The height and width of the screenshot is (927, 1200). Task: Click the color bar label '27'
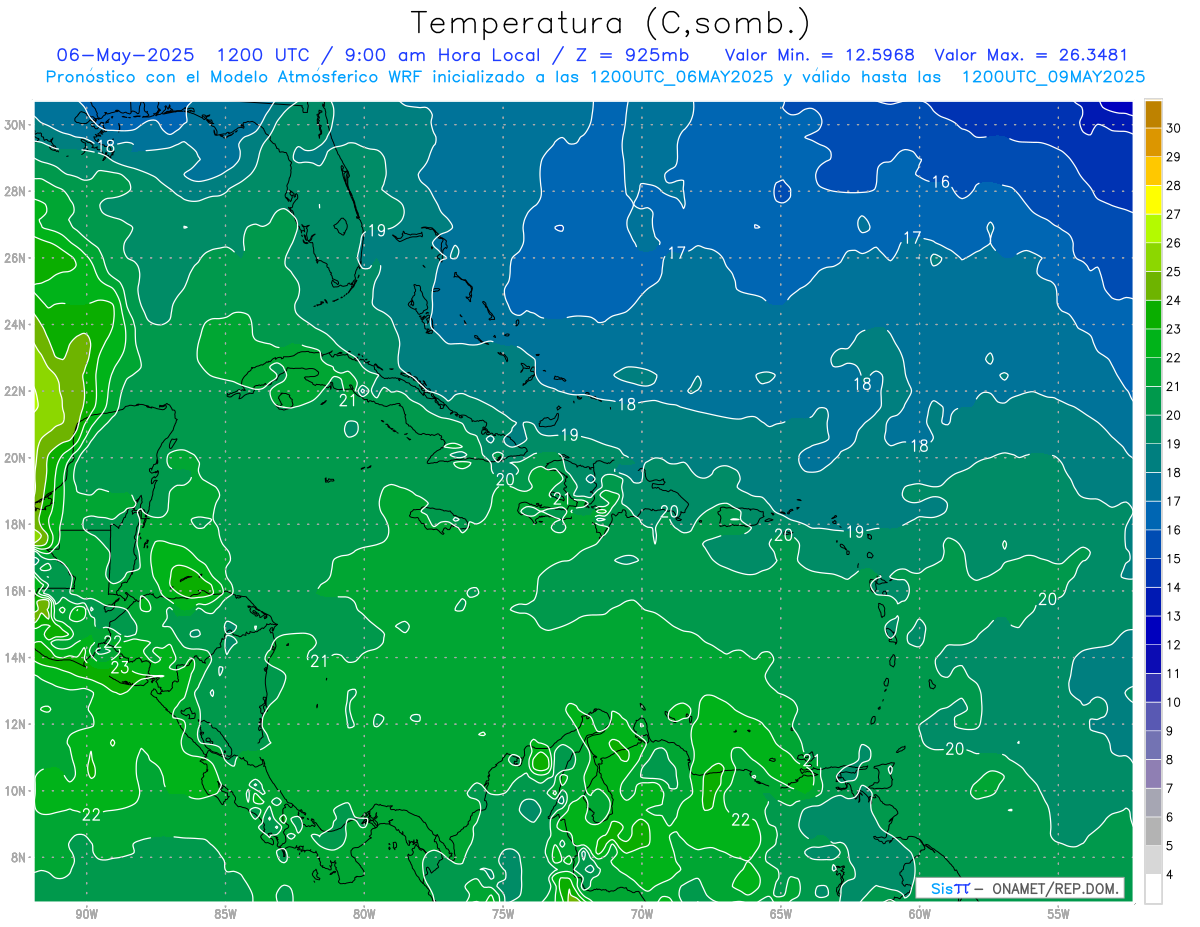[x=1174, y=214]
